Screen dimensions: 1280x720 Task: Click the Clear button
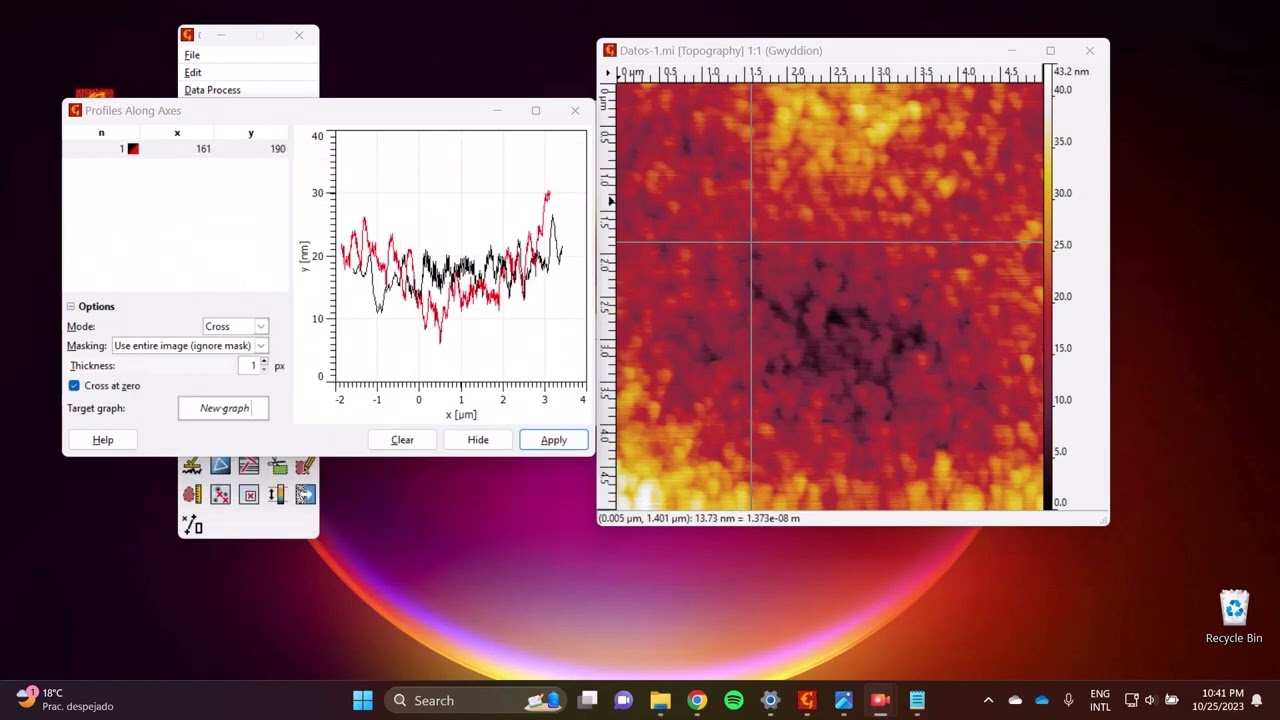pos(402,440)
